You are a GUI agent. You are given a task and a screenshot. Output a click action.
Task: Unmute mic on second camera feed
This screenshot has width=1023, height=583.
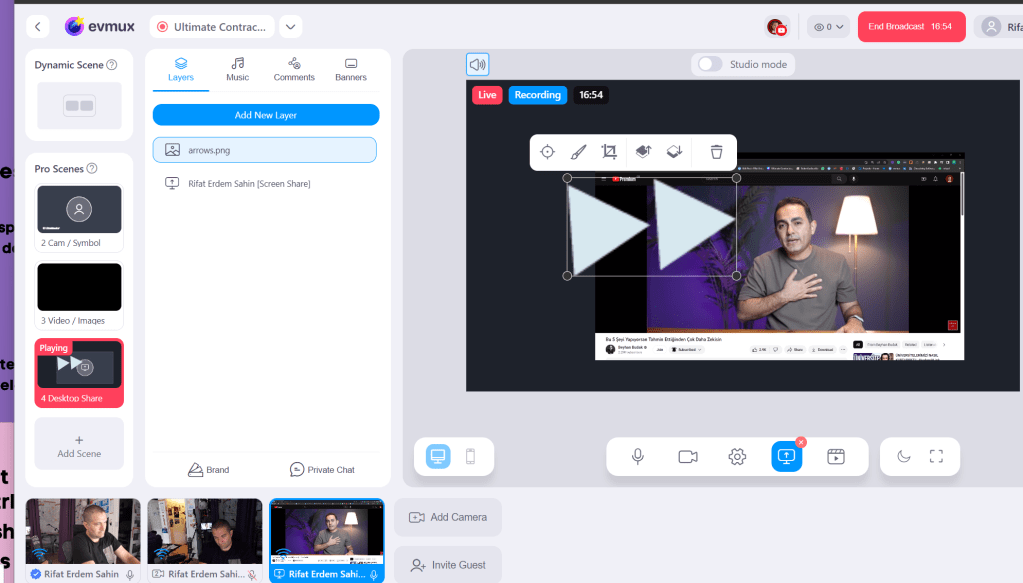[x=252, y=575]
